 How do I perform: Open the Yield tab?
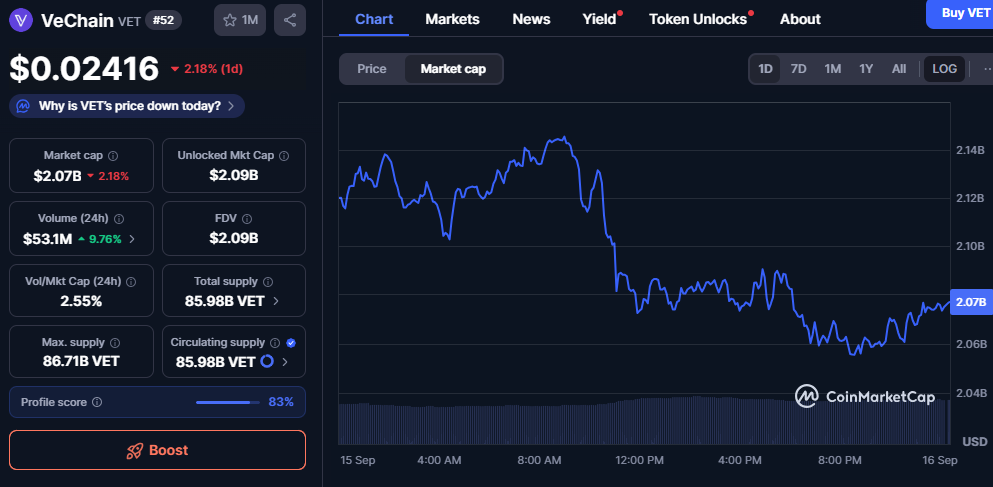pos(600,19)
